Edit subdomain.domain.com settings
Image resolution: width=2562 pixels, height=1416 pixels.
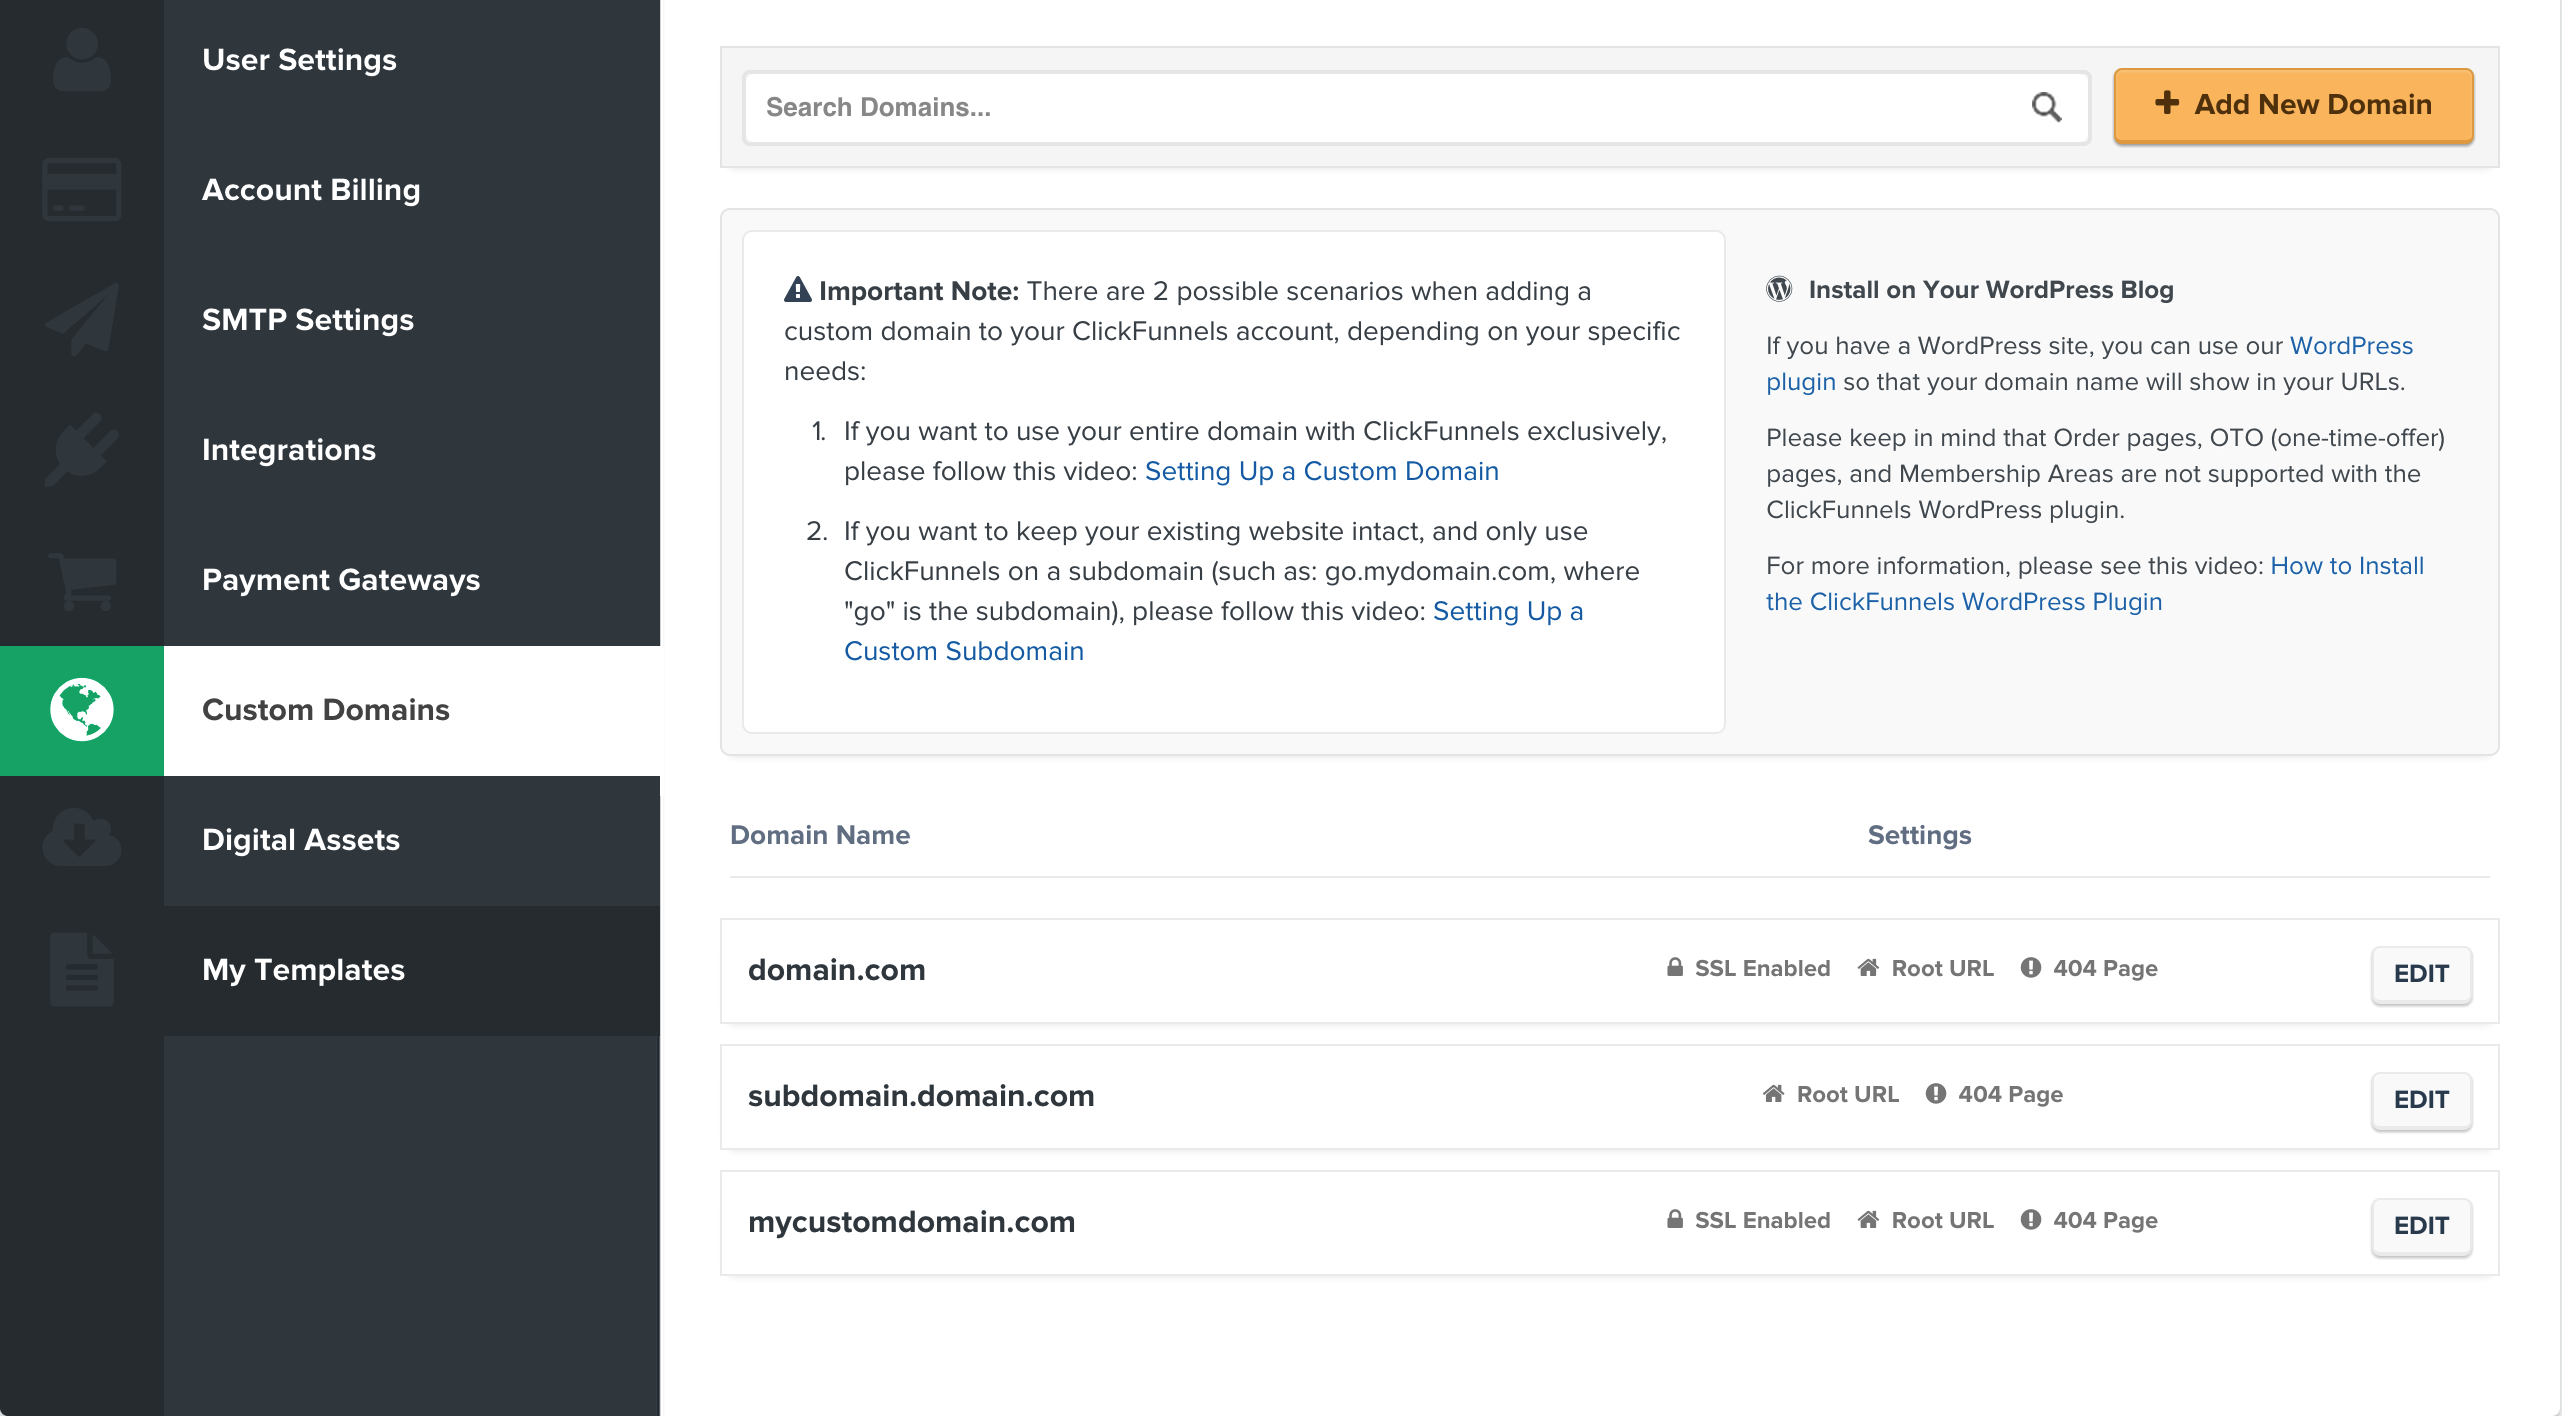pos(2420,1100)
